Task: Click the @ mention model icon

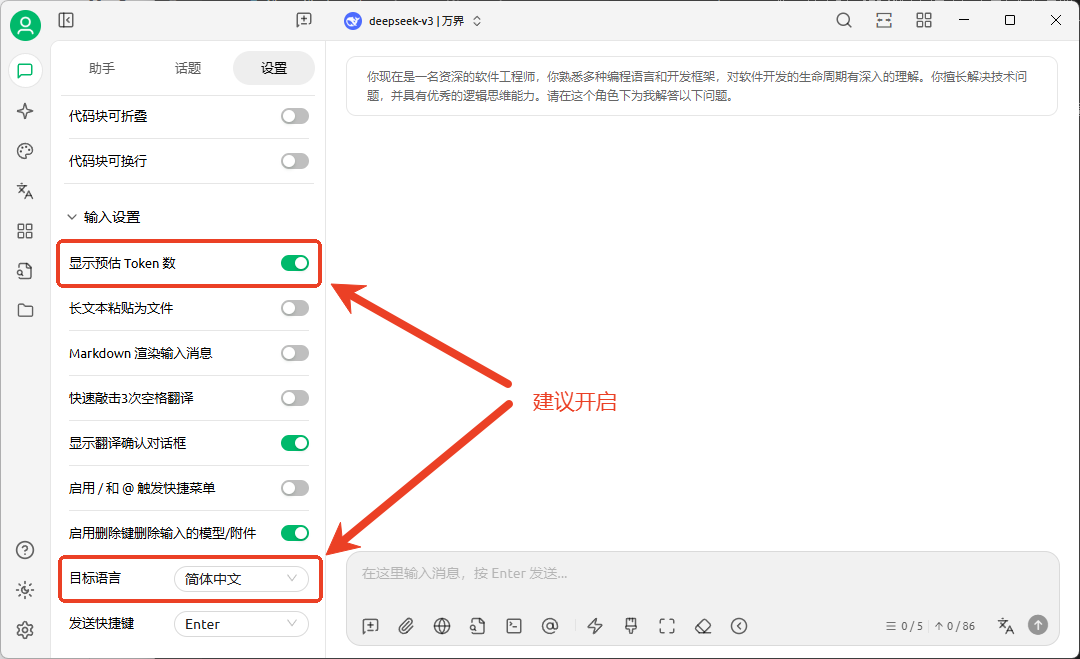Action: click(549, 626)
